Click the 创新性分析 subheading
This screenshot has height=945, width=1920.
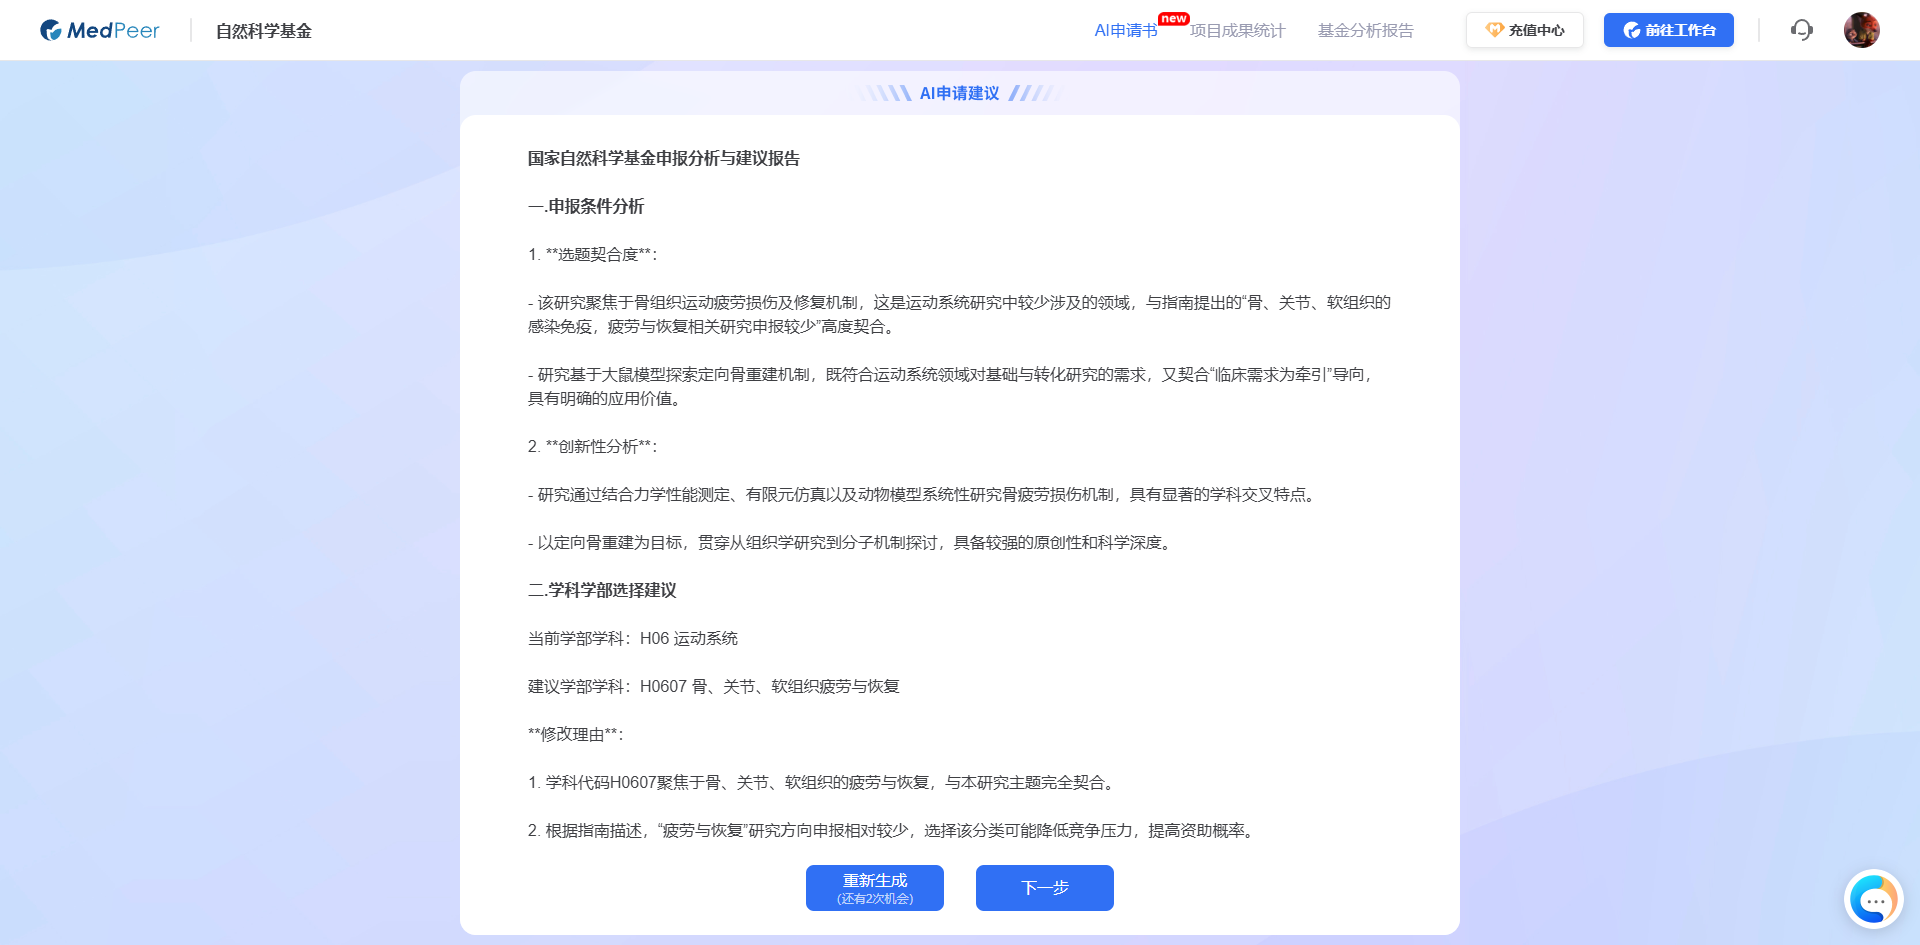pos(592,446)
